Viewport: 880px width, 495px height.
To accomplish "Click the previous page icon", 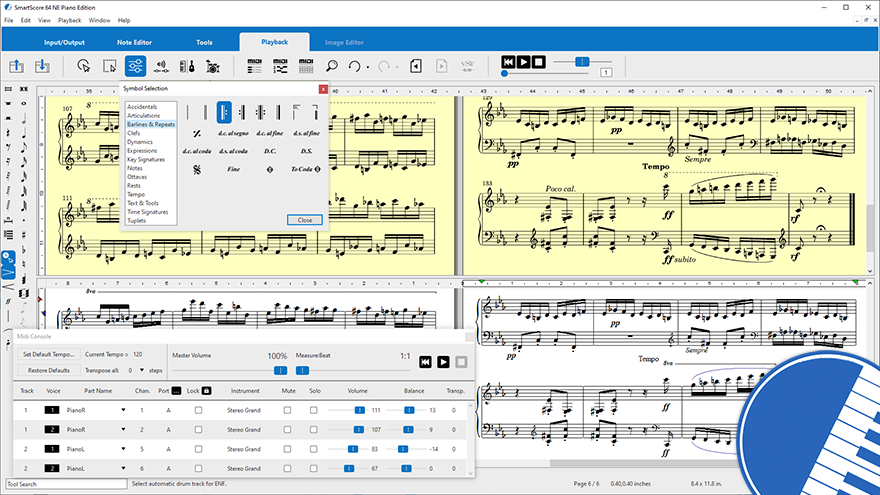I will [416, 66].
